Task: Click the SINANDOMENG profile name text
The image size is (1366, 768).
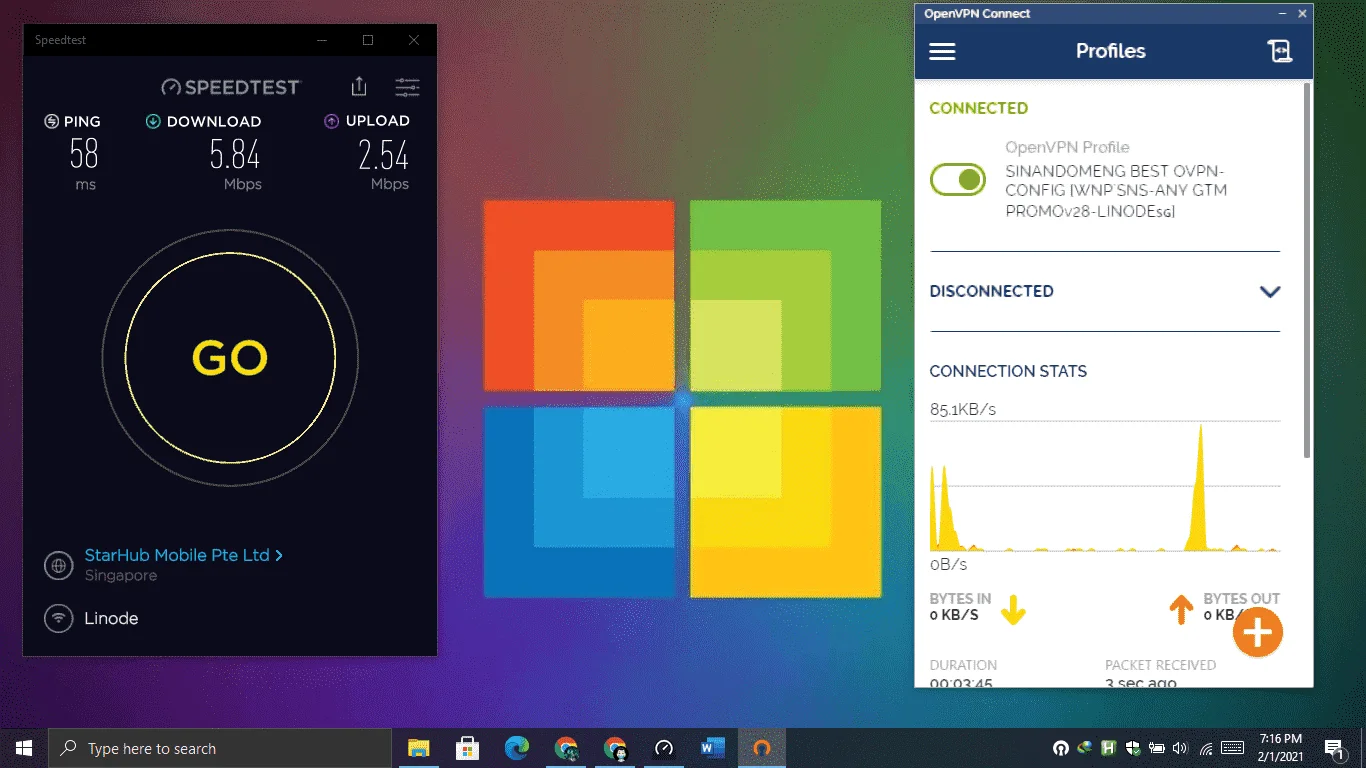Action: point(1116,191)
